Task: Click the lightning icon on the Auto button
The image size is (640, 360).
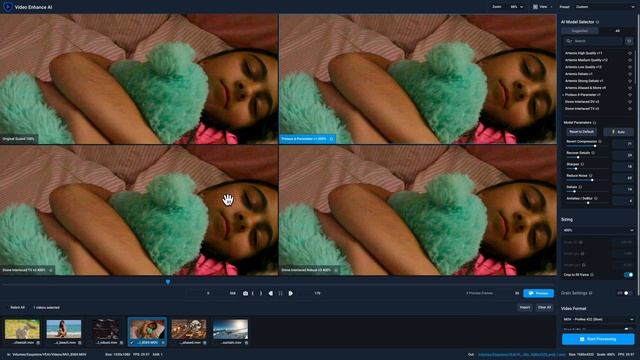Action: [613, 132]
